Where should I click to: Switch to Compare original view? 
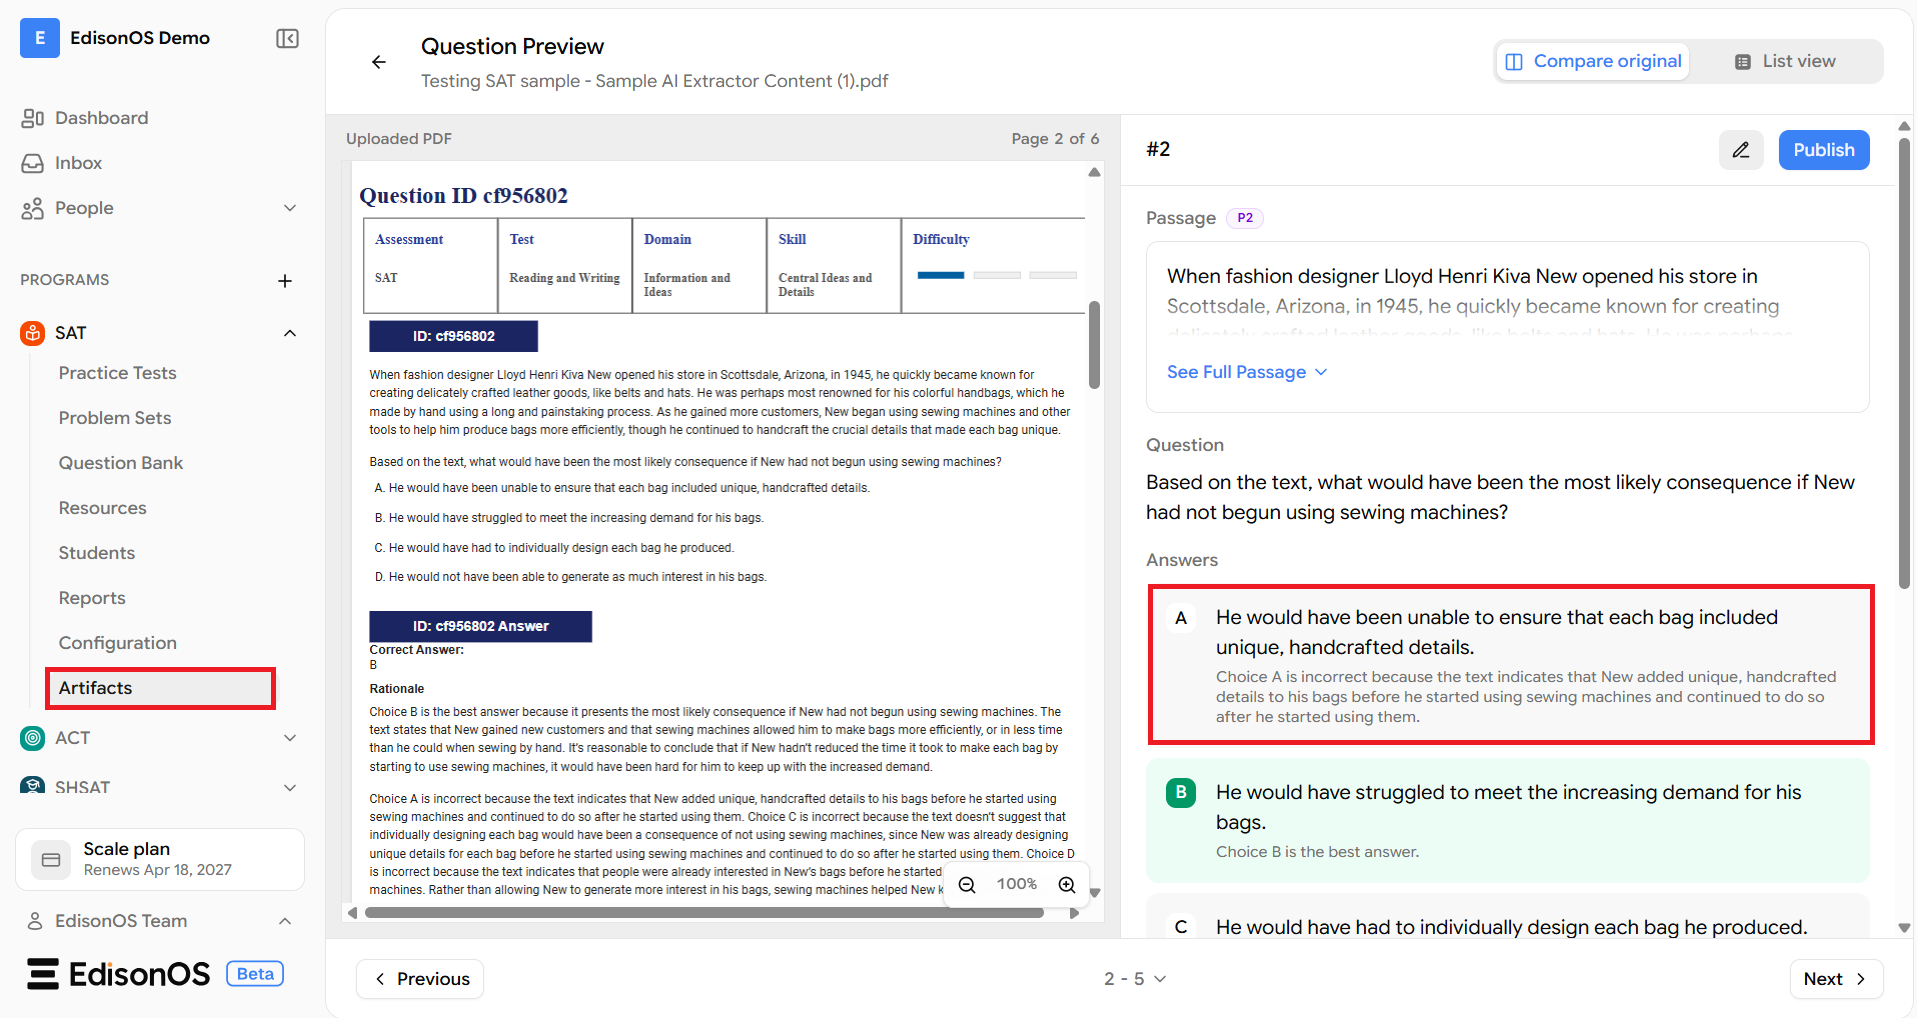pyautogui.click(x=1593, y=62)
